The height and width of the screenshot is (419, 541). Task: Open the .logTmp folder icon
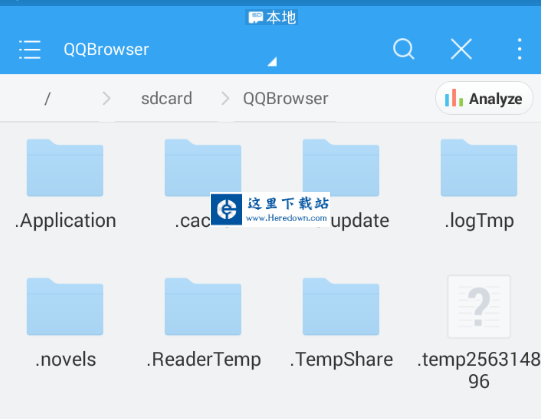[x=479, y=168]
